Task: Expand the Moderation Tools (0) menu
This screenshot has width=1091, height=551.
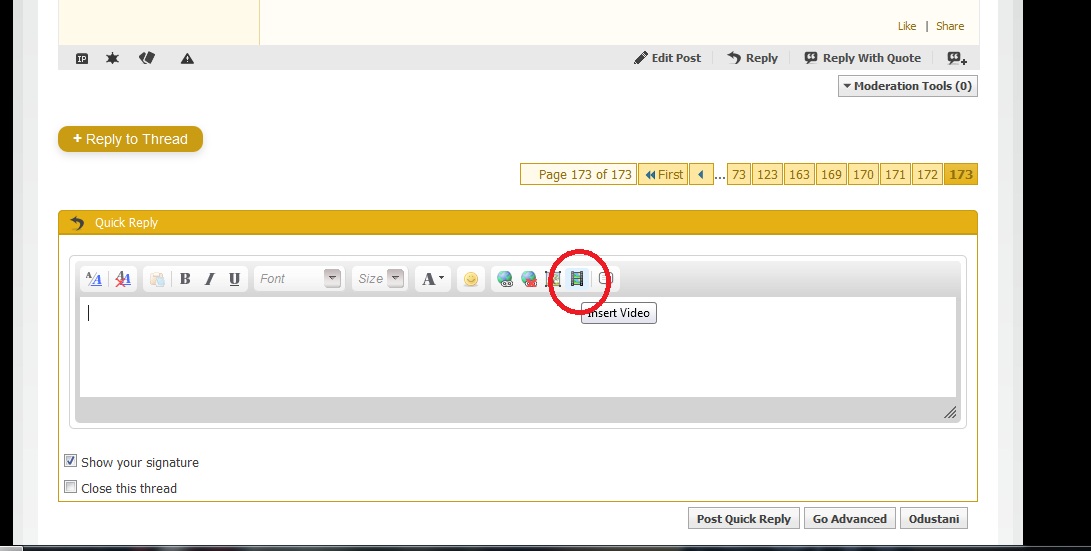Action: 907,86
